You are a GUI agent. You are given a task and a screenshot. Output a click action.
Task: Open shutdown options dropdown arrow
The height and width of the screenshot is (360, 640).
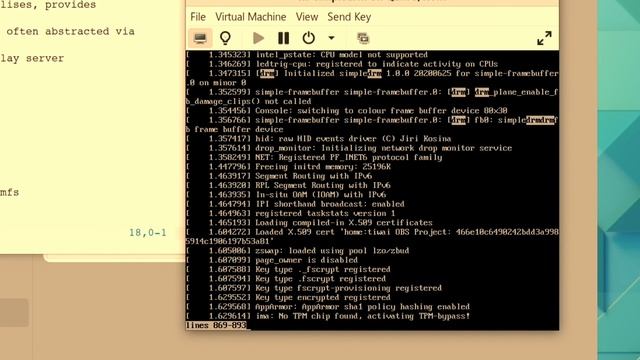click(331, 38)
